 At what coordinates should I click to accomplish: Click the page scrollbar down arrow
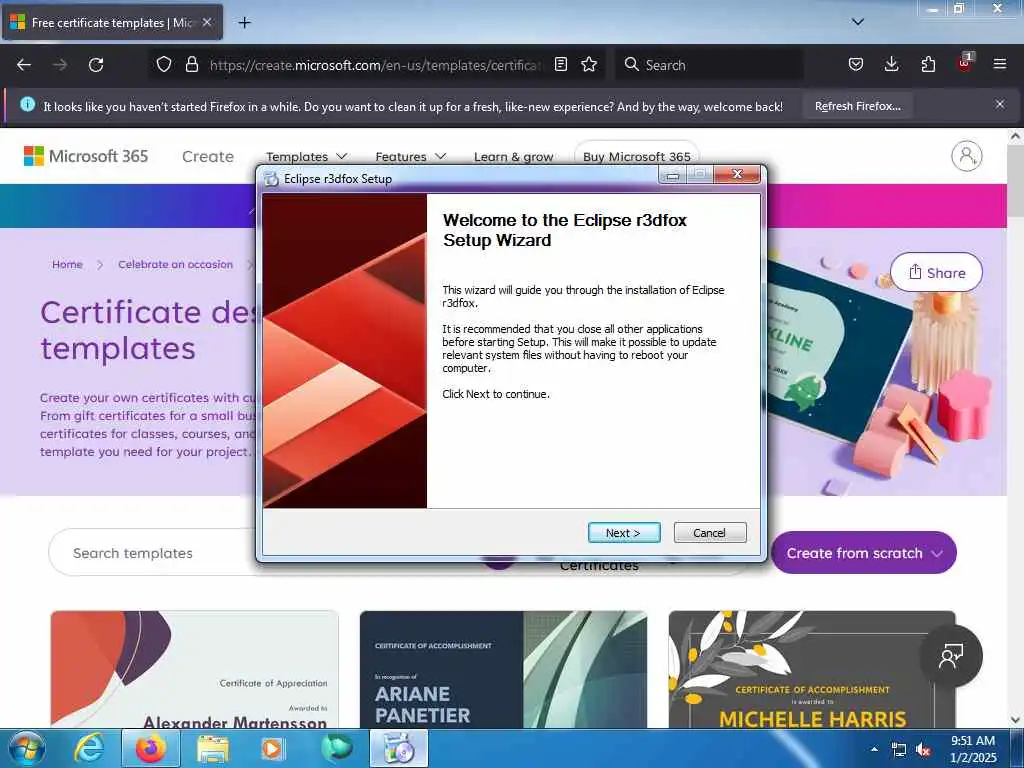pos(1015,720)
